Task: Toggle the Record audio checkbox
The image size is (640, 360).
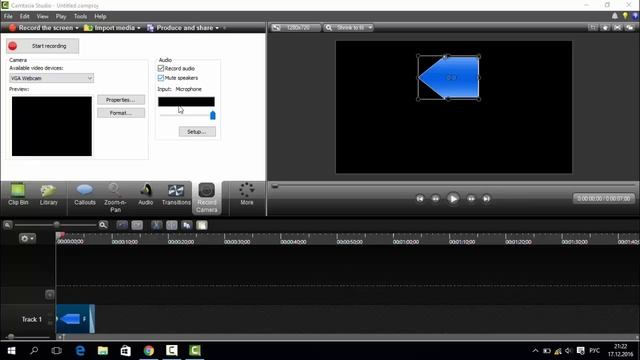Action: click(161, 68)
